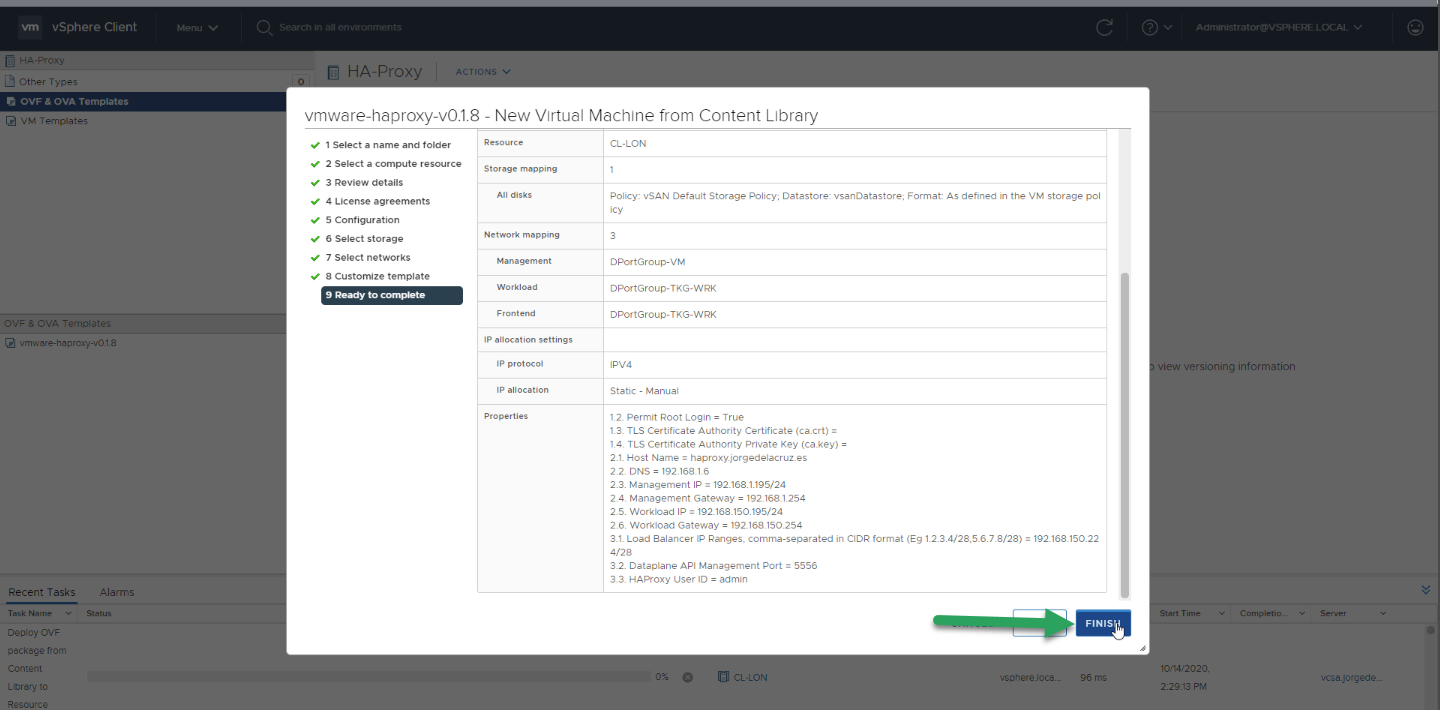Screen dimensions: 1440x710
Task: Click the Workload network mapping label
Action: point(517,287)
